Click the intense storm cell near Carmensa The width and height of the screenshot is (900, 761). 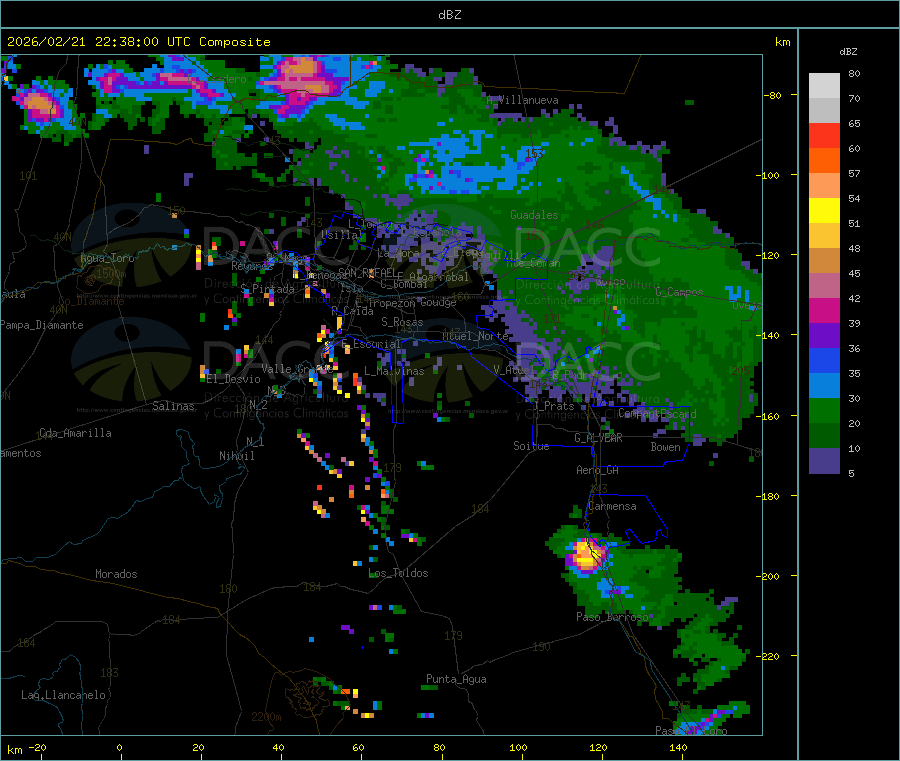tap(587, 556)
